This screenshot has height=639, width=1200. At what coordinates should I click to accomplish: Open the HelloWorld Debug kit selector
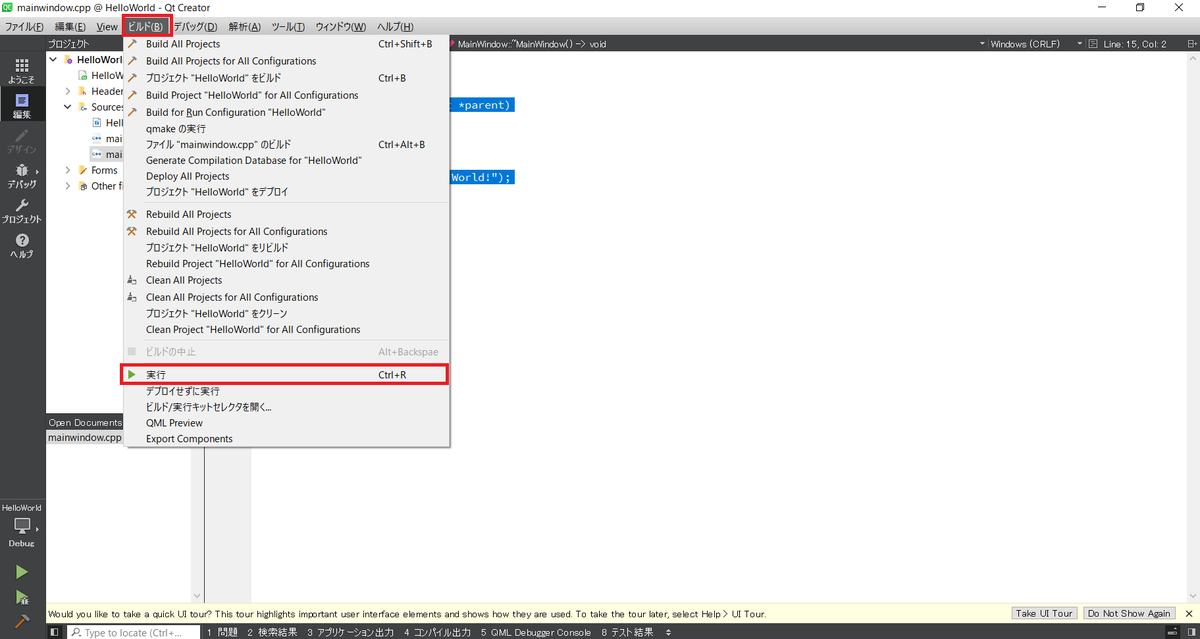tap(22, 526)
